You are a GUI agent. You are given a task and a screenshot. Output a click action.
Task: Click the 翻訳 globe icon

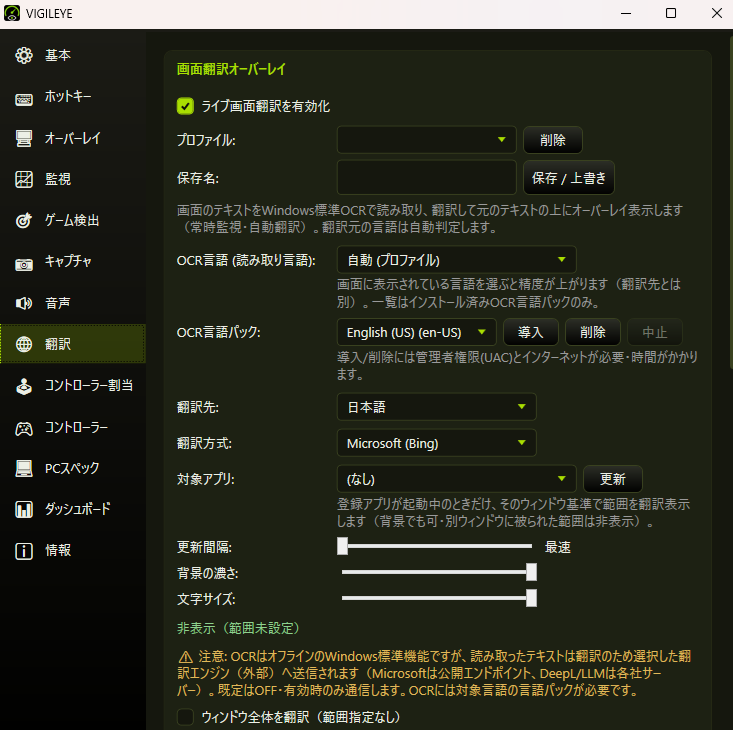(x=24, y=344)
